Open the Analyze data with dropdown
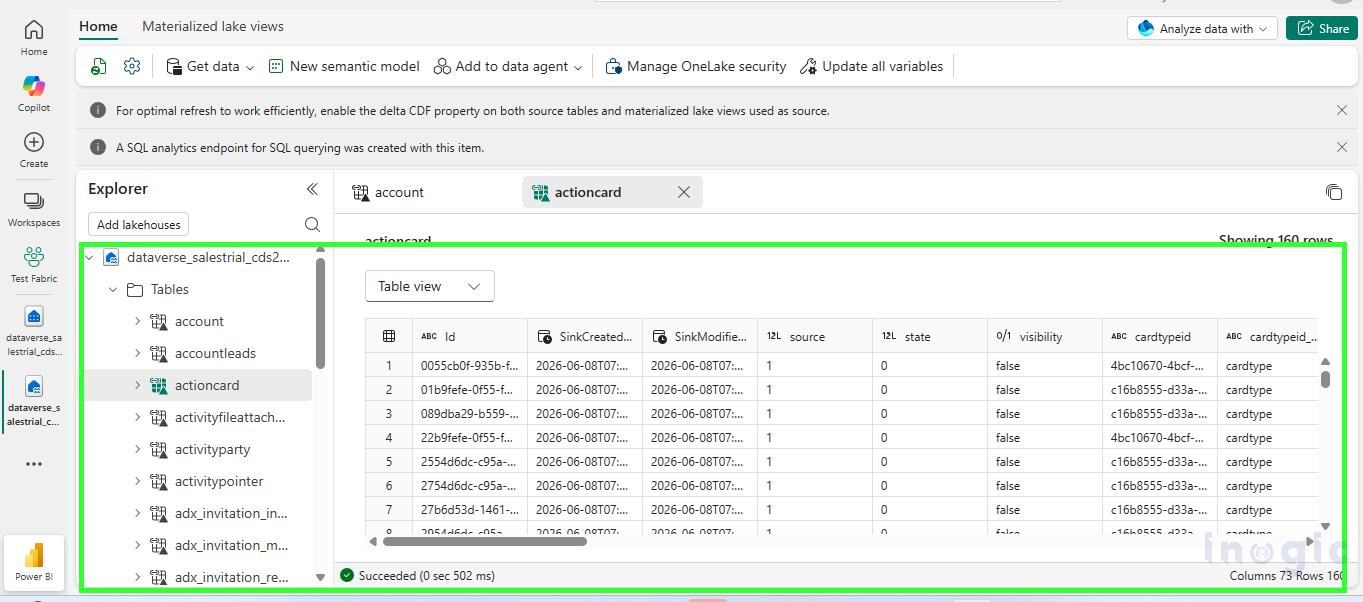 1202,28
